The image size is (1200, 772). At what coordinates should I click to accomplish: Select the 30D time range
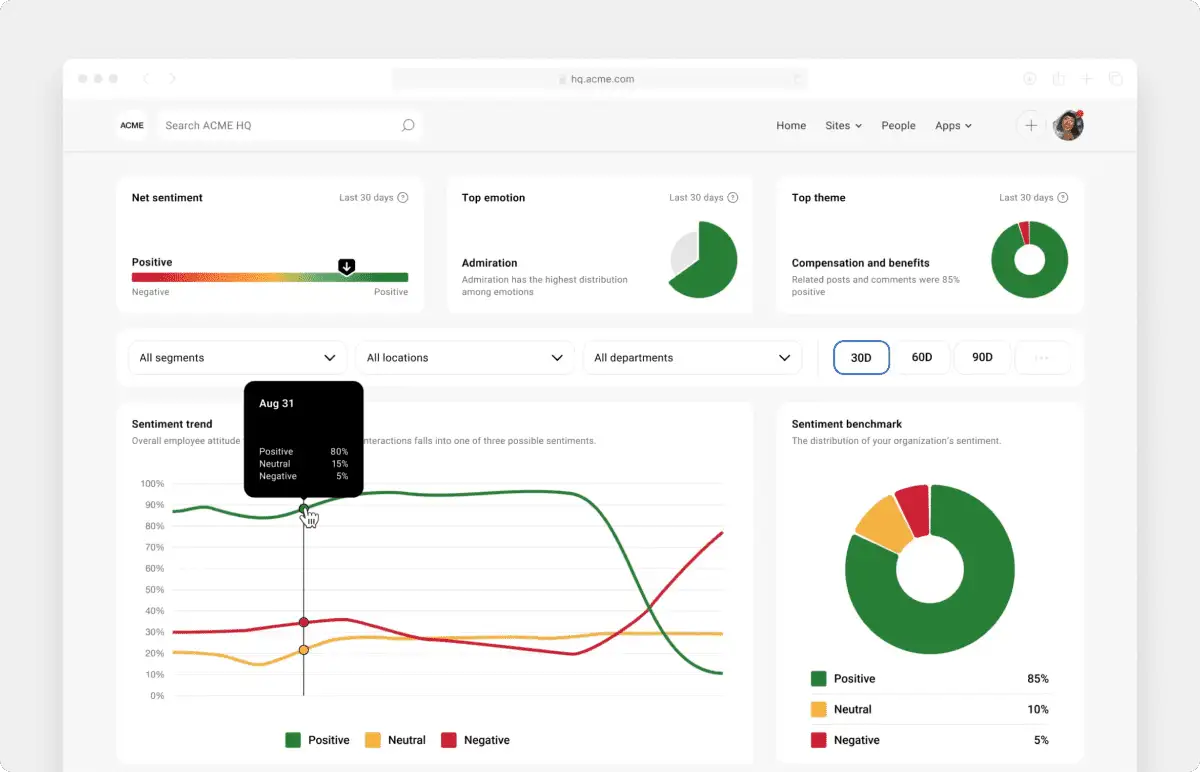tap(861, 358)
